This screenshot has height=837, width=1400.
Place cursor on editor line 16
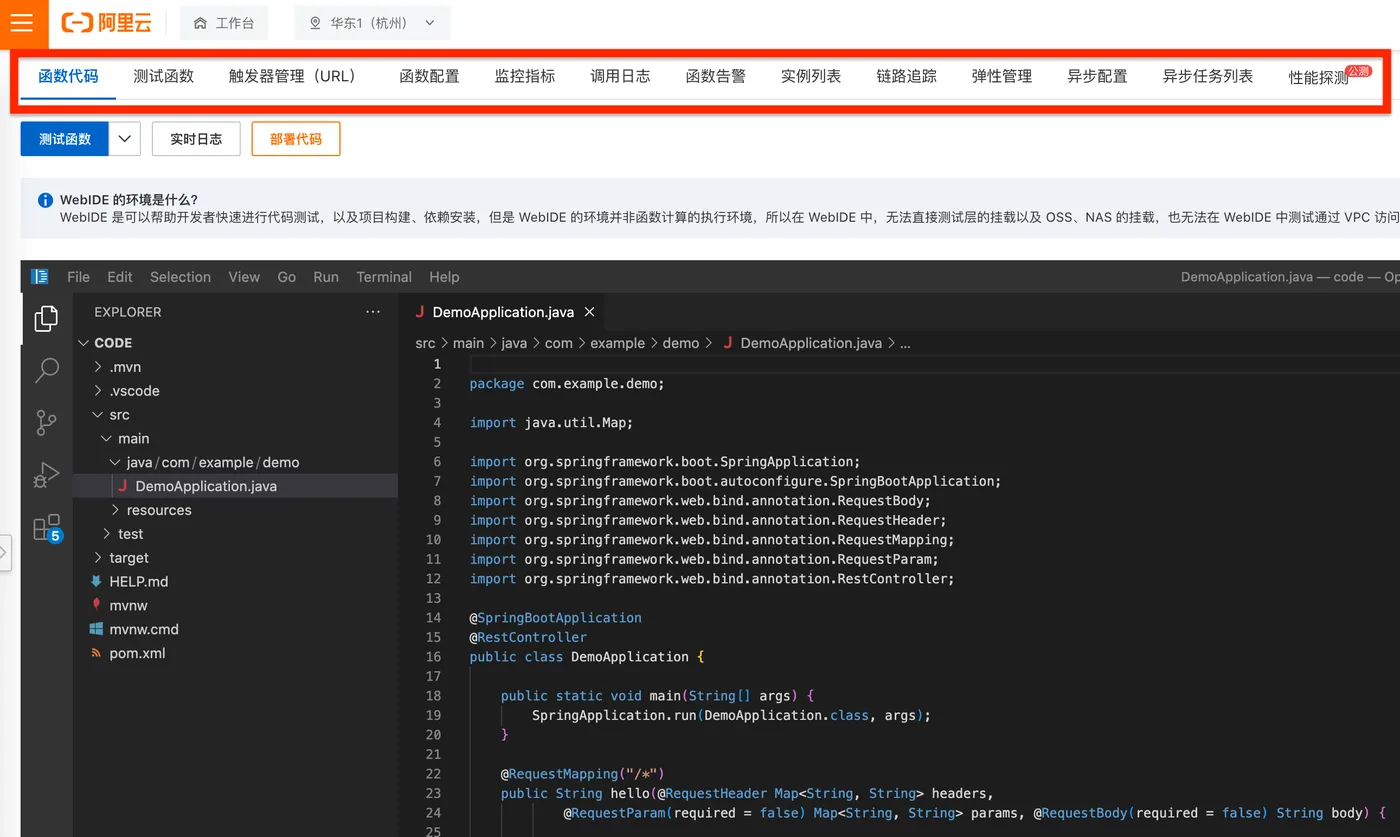tap(587, 657)
